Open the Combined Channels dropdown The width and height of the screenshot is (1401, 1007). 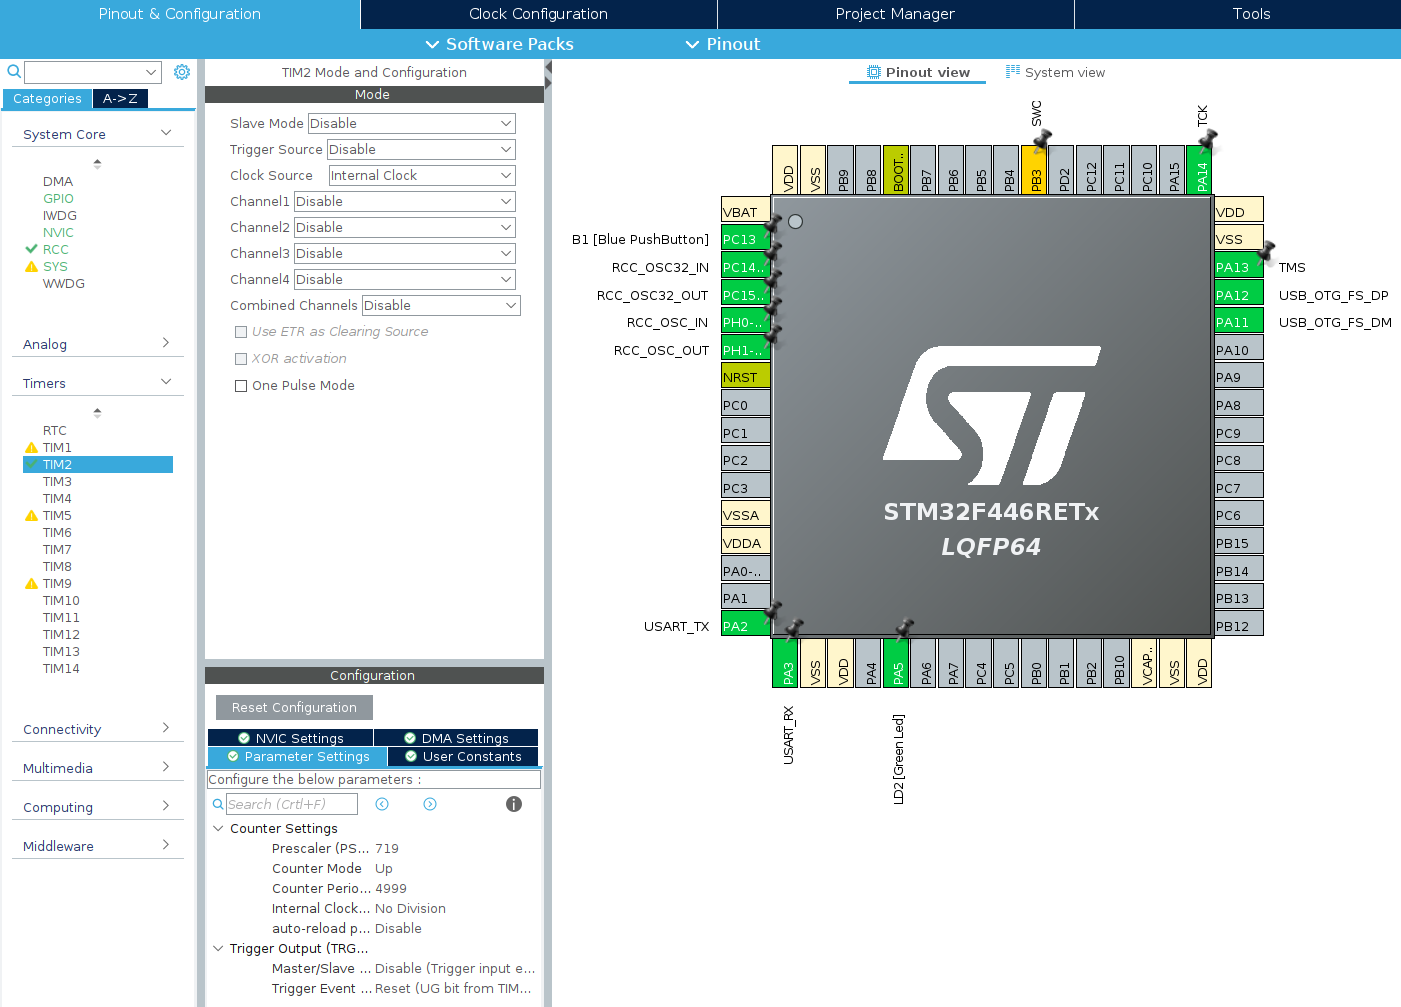[441, 305]
